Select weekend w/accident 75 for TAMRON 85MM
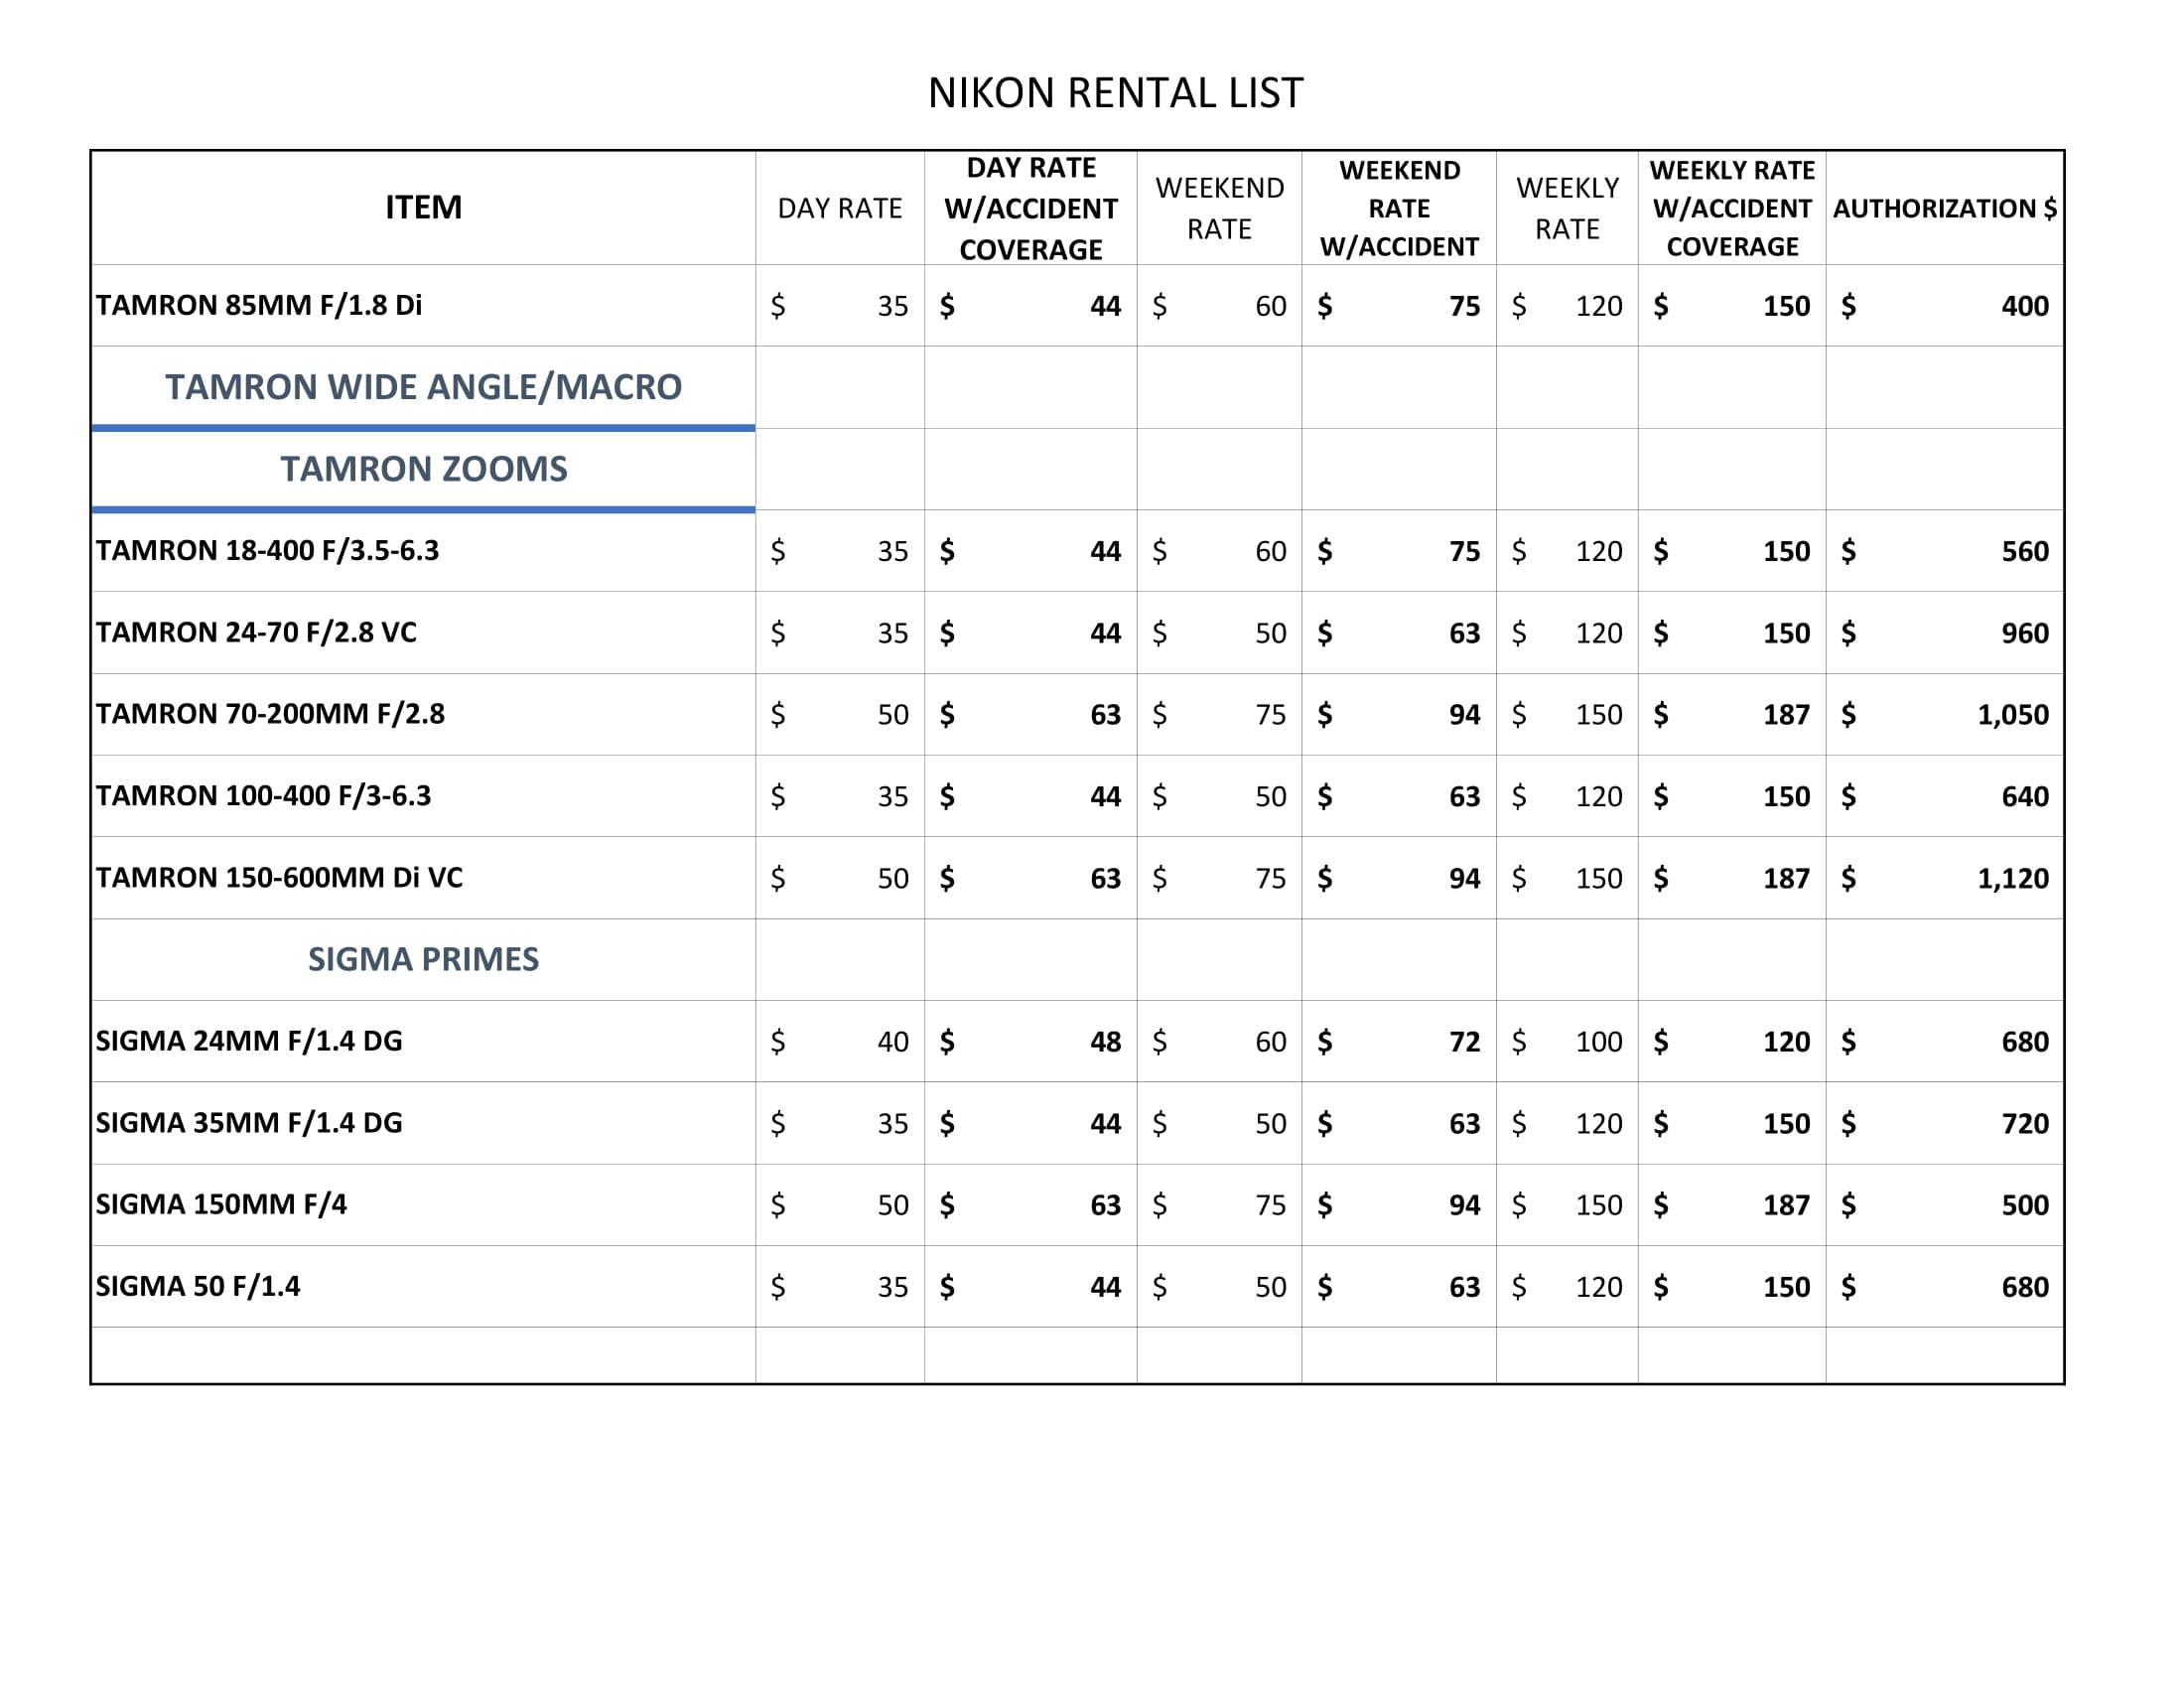This screenshot has height=1688, width=2184. [x=1464, y=306]
